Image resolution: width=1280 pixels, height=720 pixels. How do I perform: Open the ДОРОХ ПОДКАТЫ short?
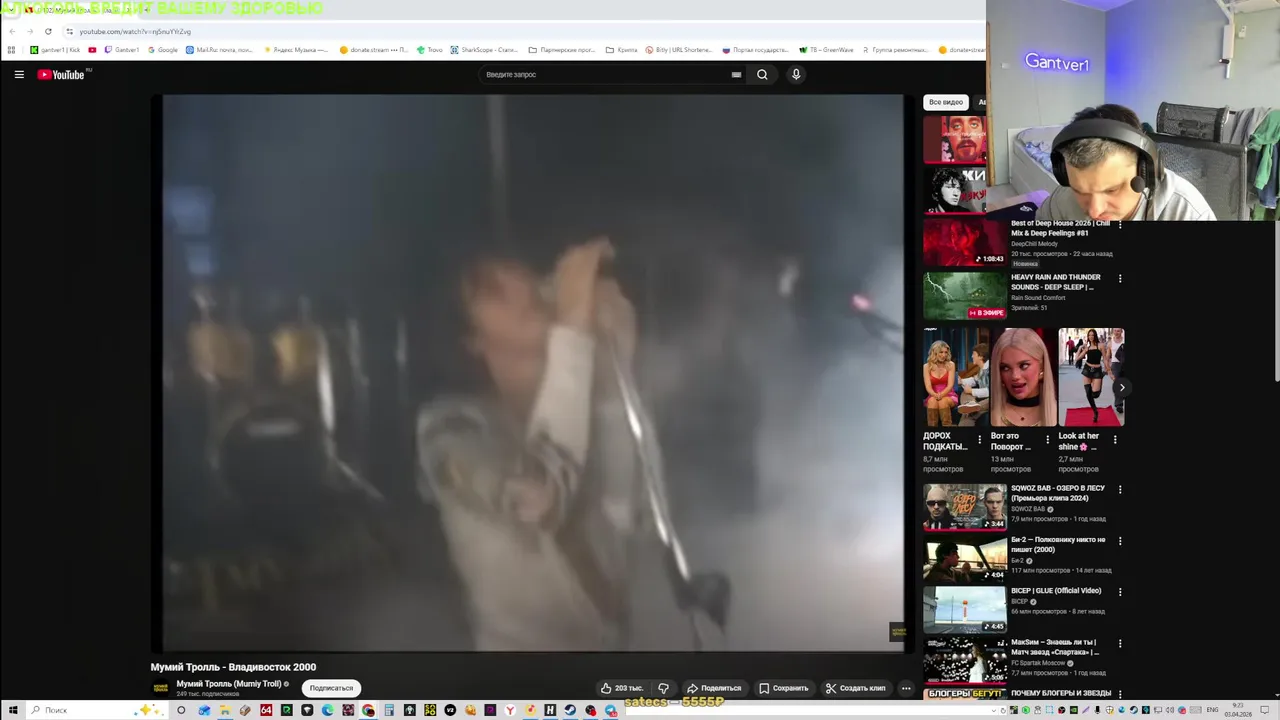tap(955, 377)
